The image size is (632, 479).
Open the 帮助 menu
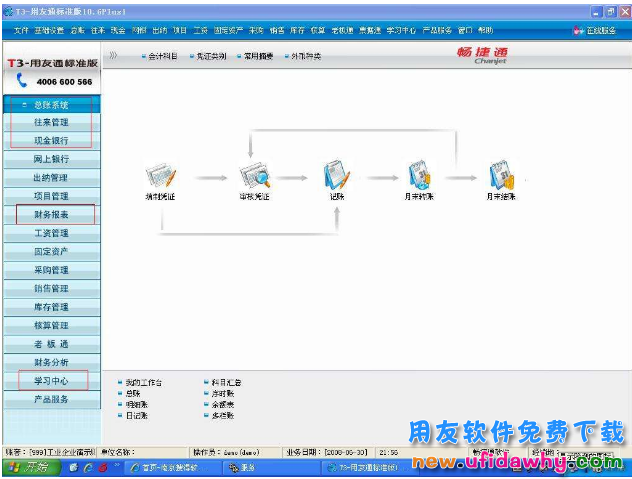coord(485,31)
